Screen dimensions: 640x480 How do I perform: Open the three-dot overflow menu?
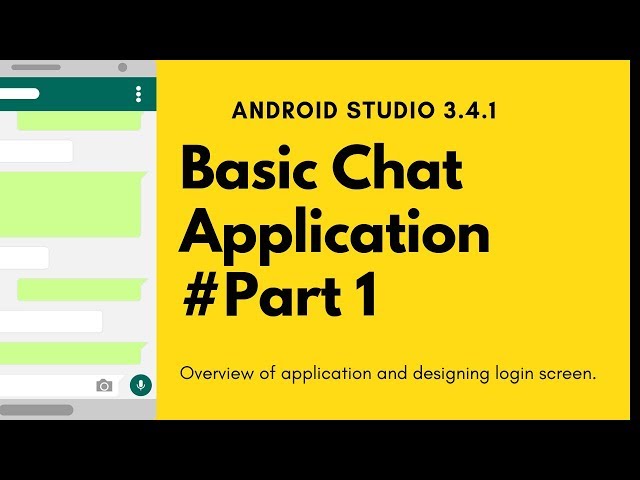(138, 94)
